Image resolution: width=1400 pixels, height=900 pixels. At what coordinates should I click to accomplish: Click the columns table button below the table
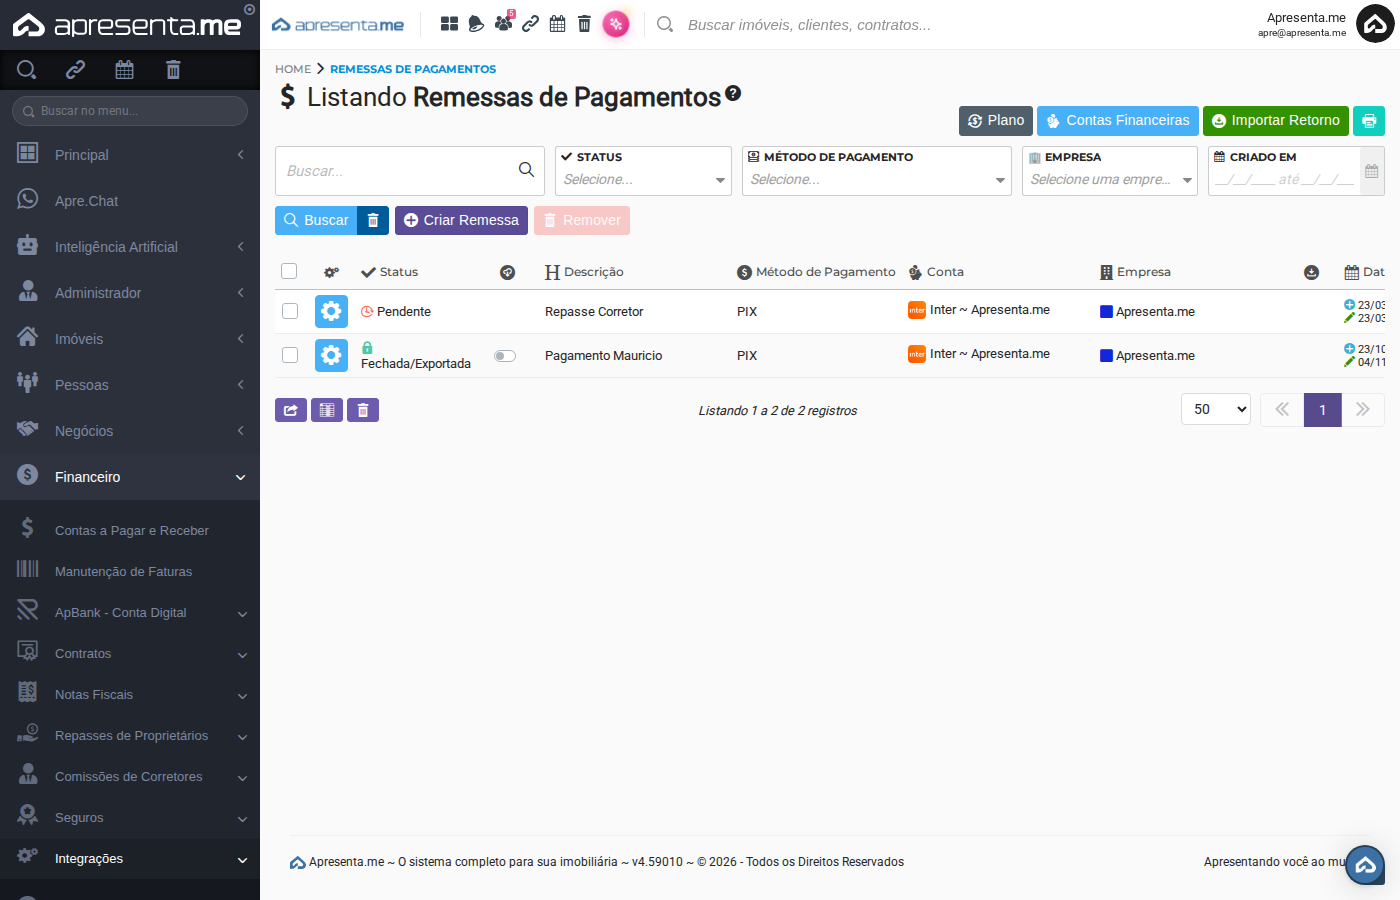(x=327, y=410)
